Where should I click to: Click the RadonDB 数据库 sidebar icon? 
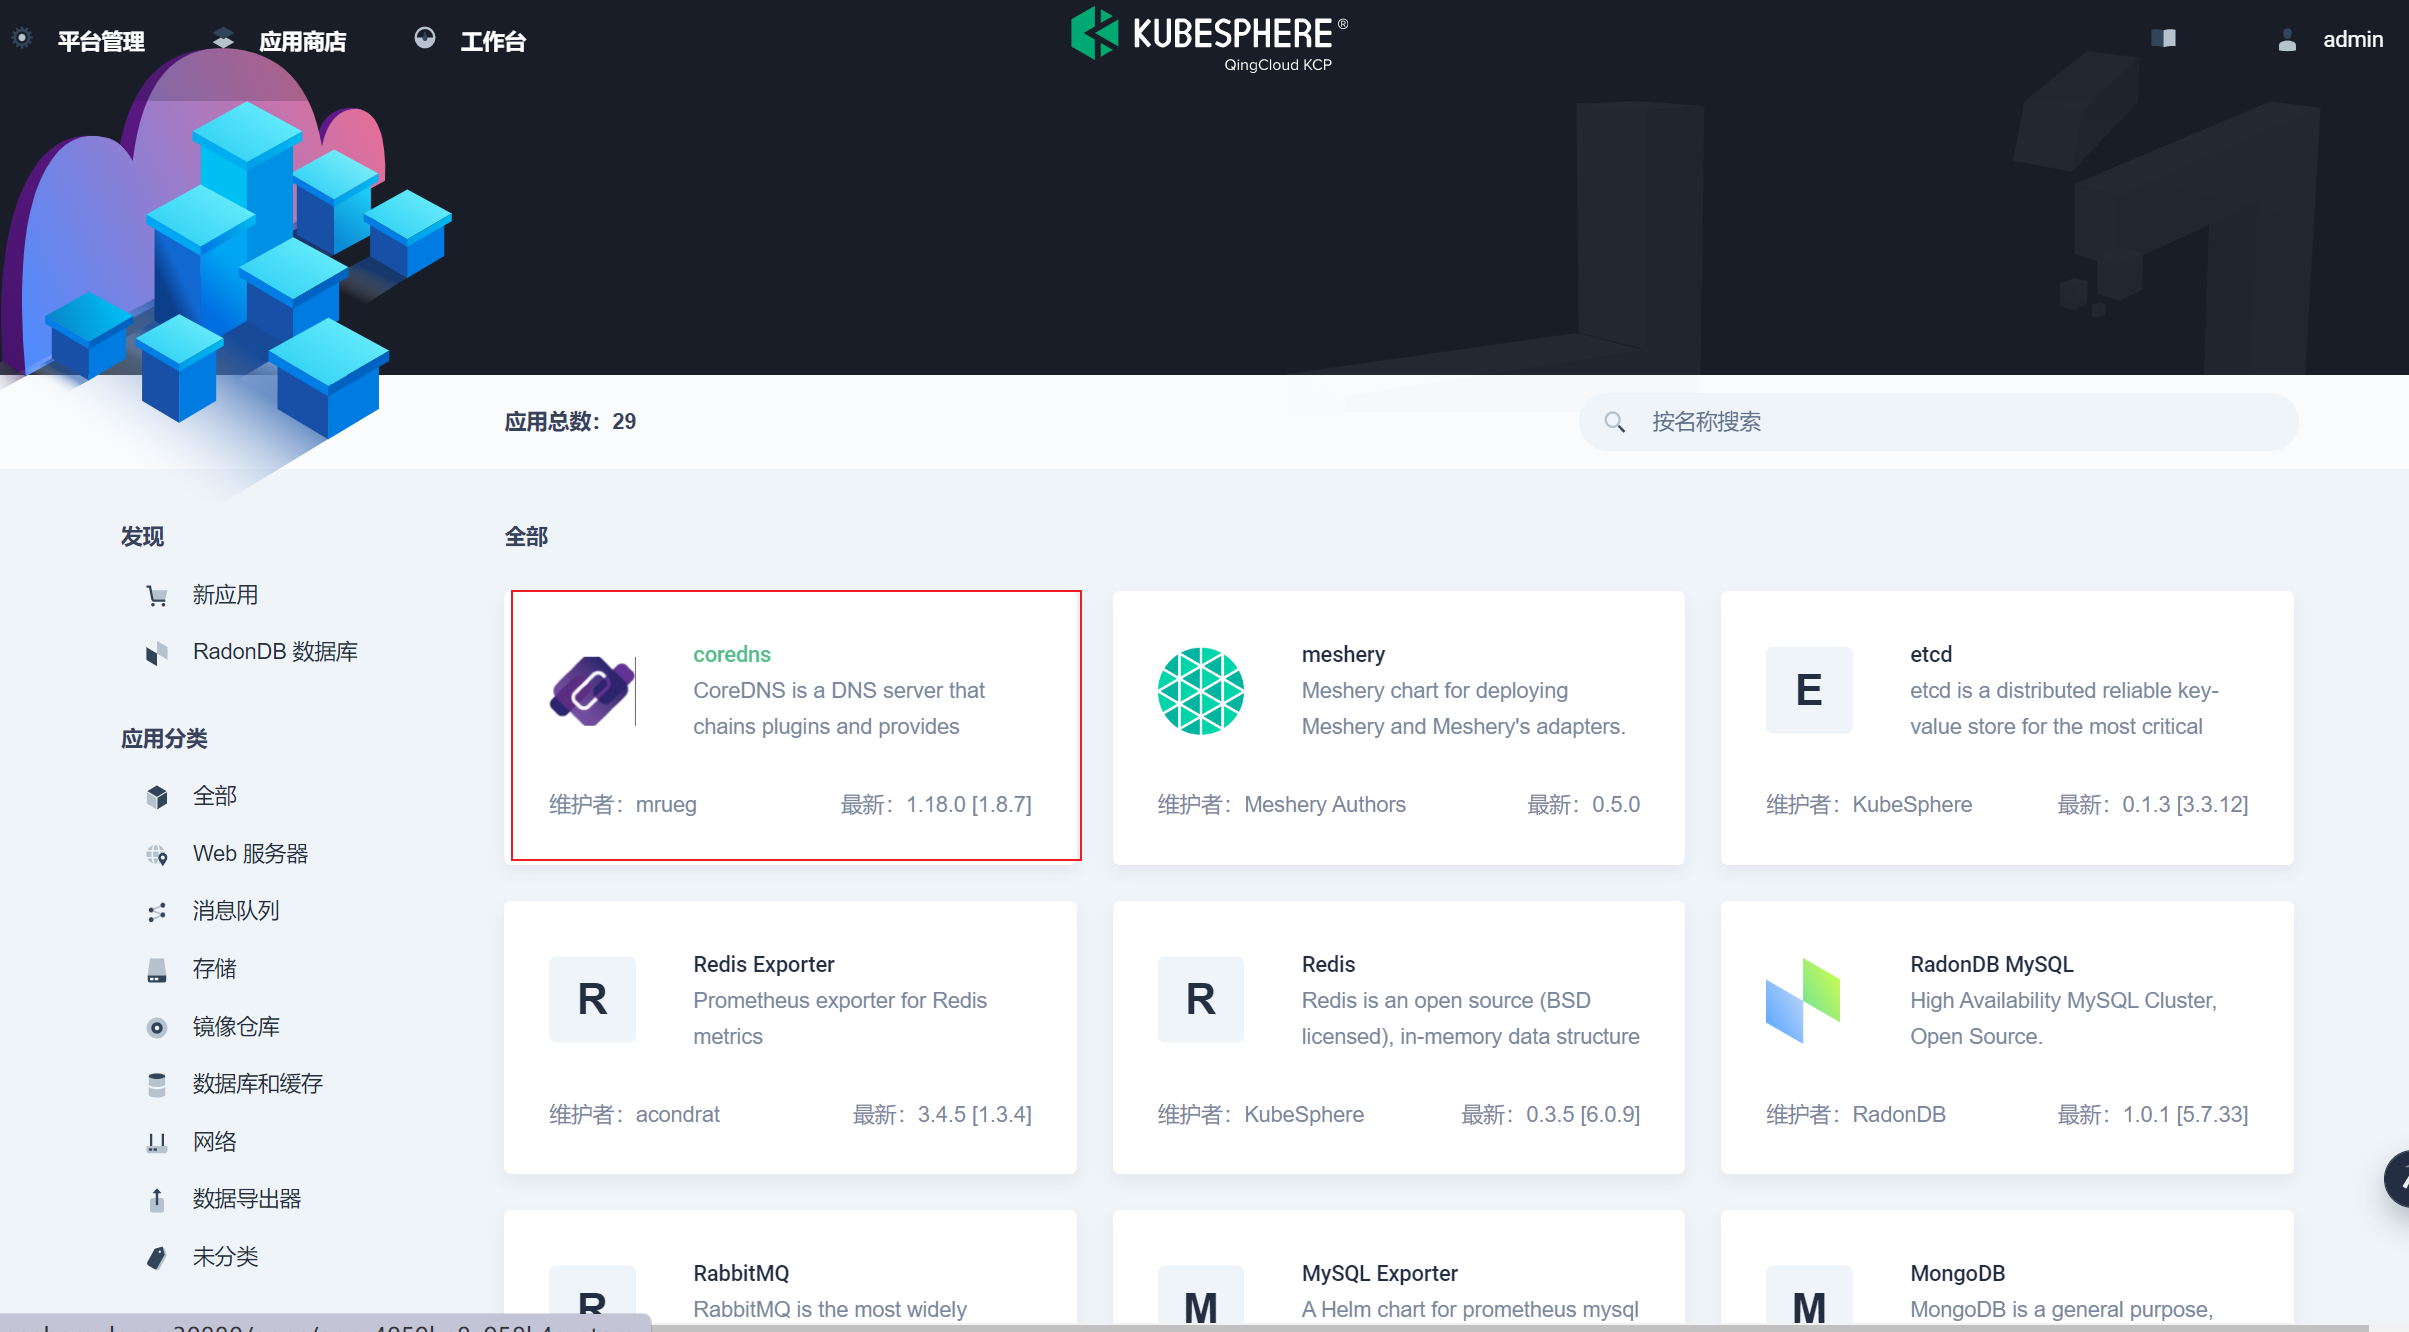(x=157, y=653)
